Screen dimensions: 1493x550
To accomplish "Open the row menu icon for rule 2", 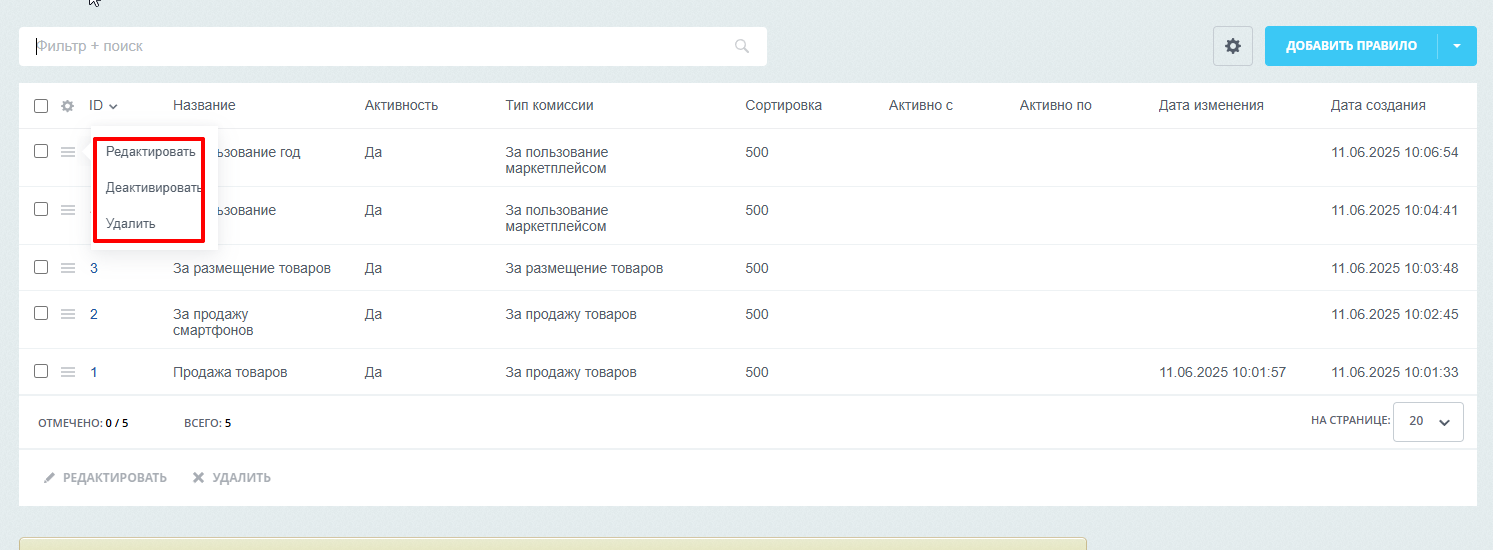I will (68, 314).
